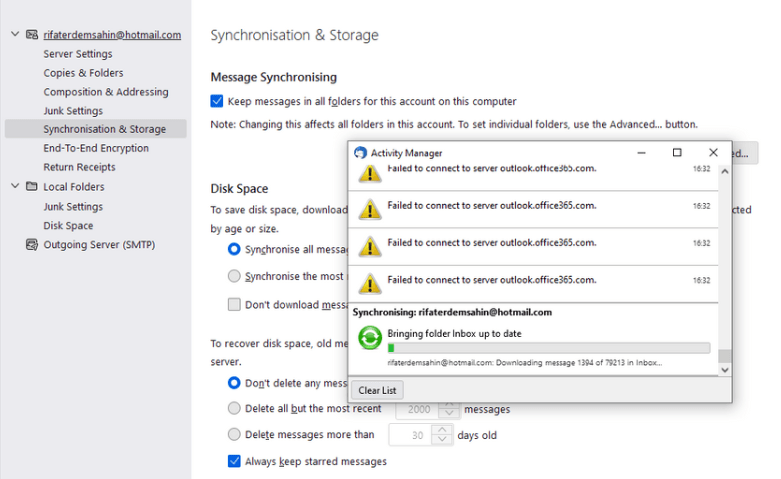Open Disk Space under Local Folders

pos(68,226)
